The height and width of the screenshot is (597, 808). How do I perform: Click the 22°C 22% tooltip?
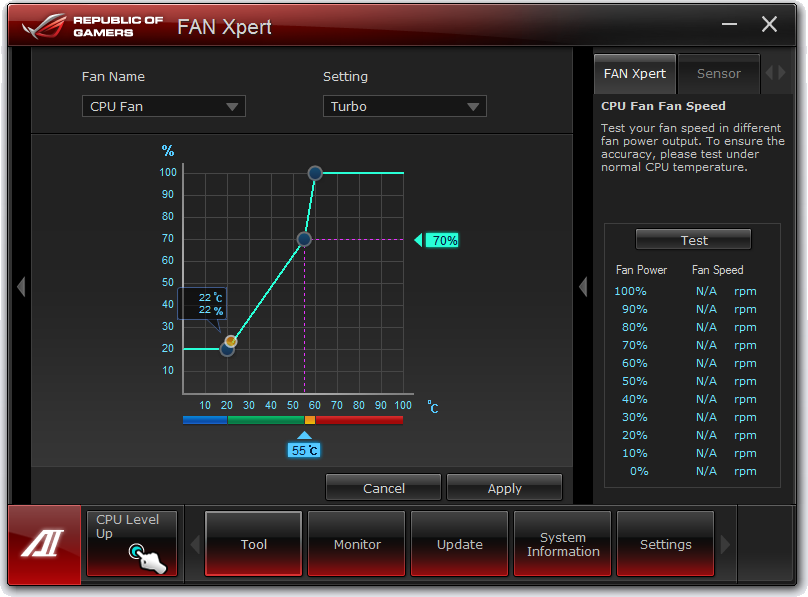click(202, 304)
